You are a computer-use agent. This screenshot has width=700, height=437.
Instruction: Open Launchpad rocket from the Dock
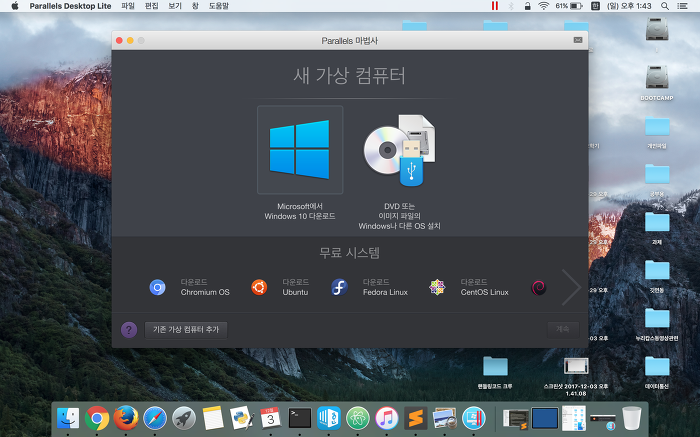[183, 419]
